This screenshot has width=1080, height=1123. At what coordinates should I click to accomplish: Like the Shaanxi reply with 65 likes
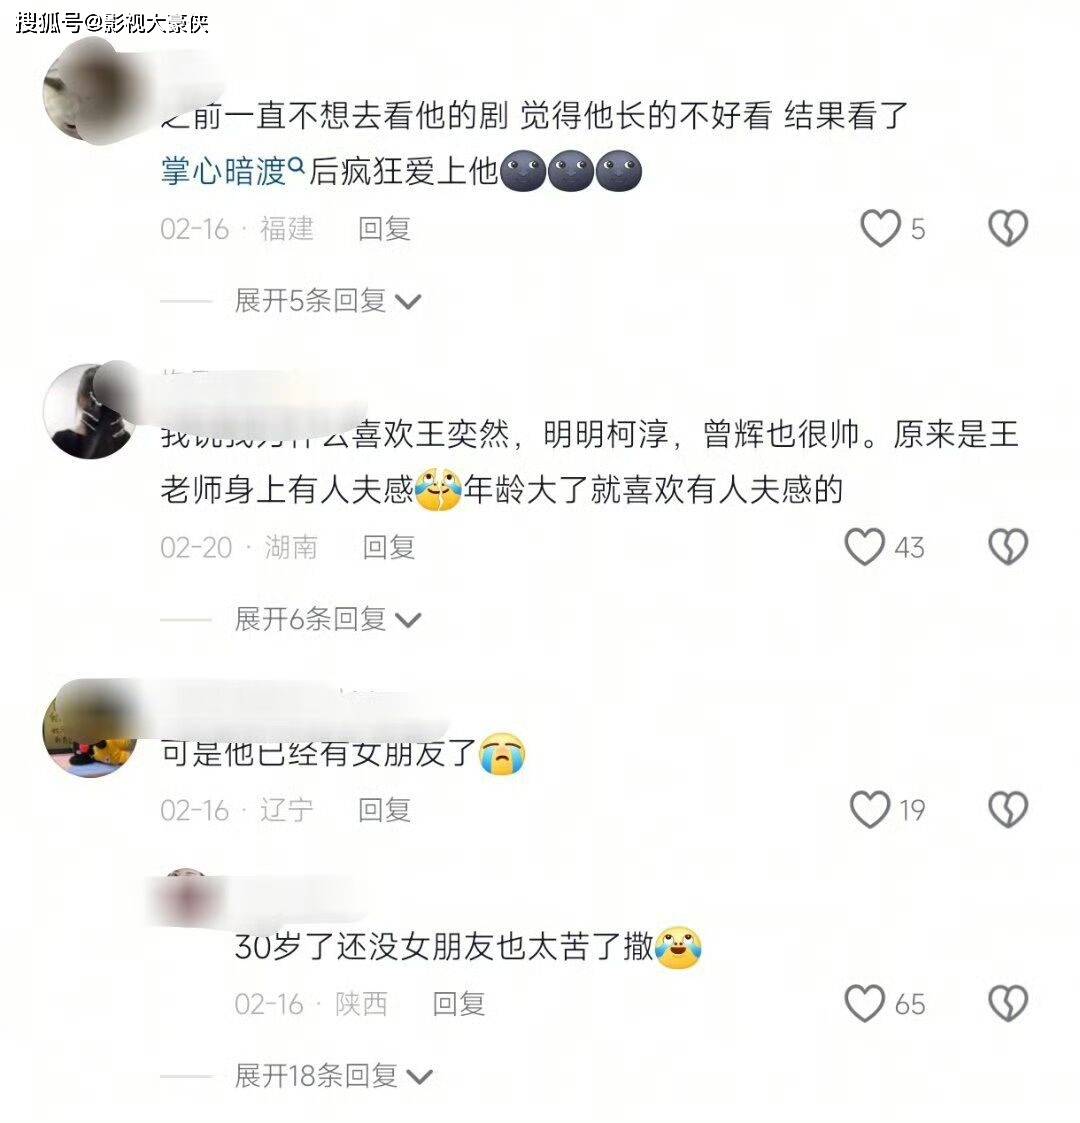pos(864,1003)
